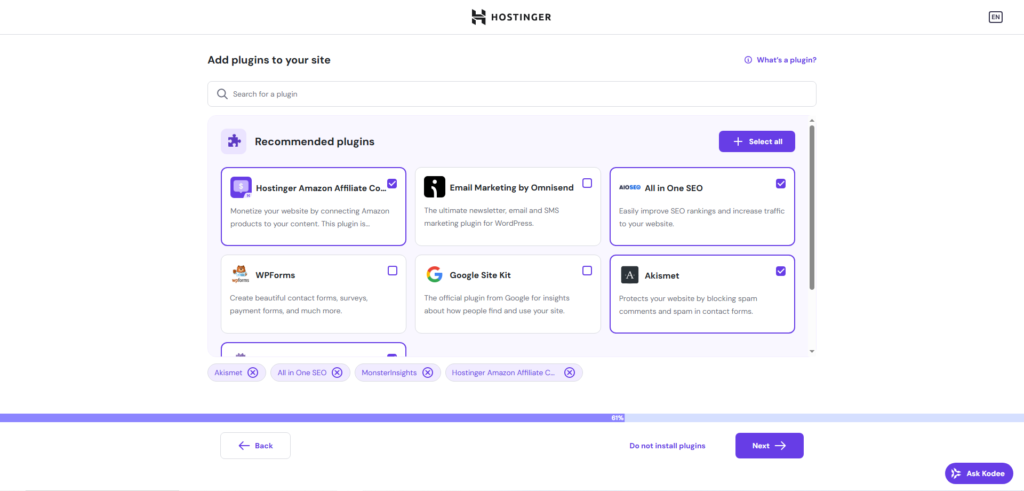
Task: Check the WPForms checkbox
Action: pos(392,270)
